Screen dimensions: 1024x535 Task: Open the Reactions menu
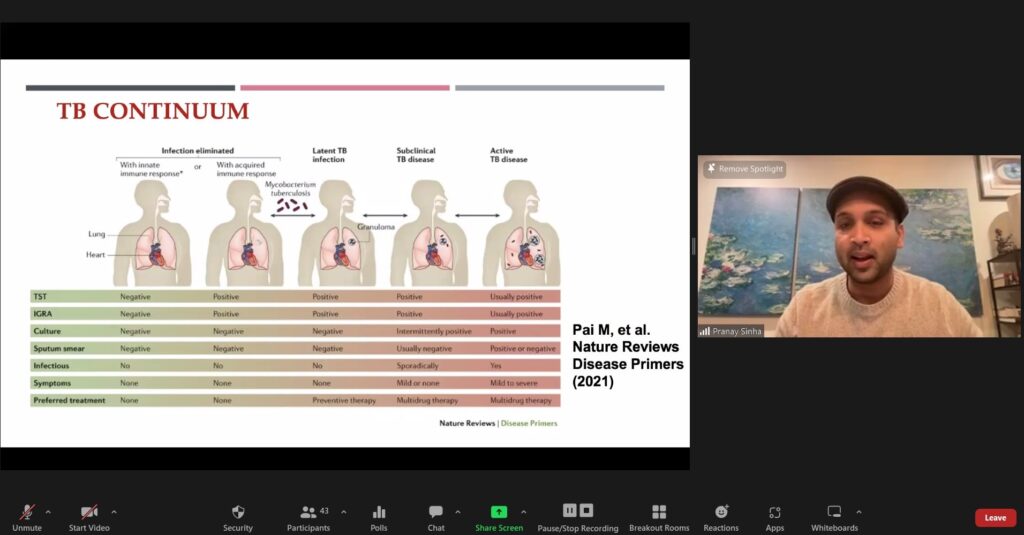click(x=721, y=512)
